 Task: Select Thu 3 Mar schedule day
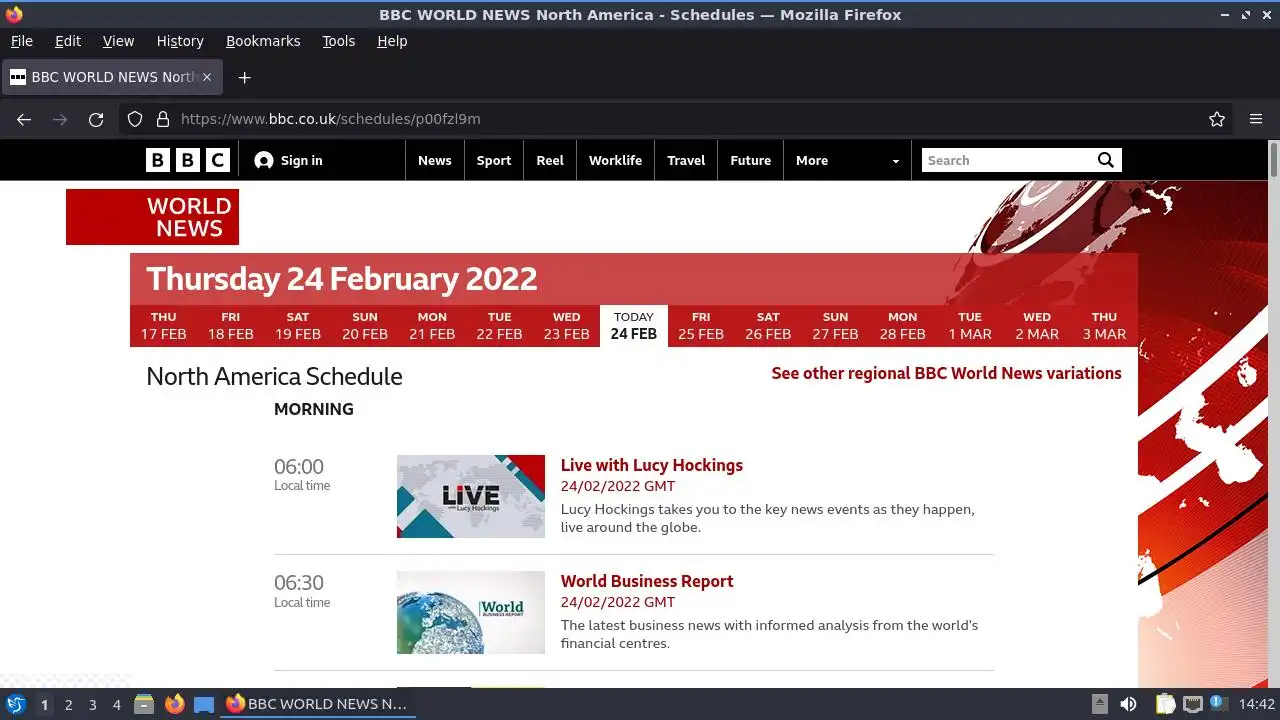tap(1104, 326)
